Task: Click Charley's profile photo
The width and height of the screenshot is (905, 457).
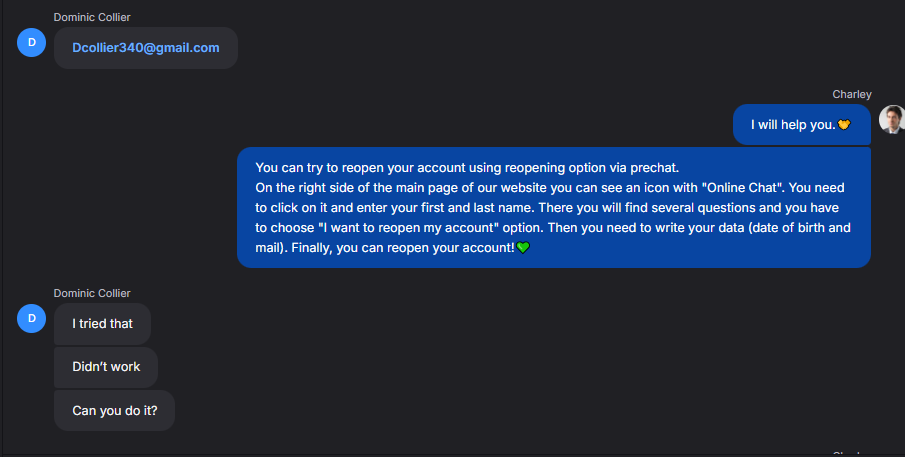Action: 891,119
